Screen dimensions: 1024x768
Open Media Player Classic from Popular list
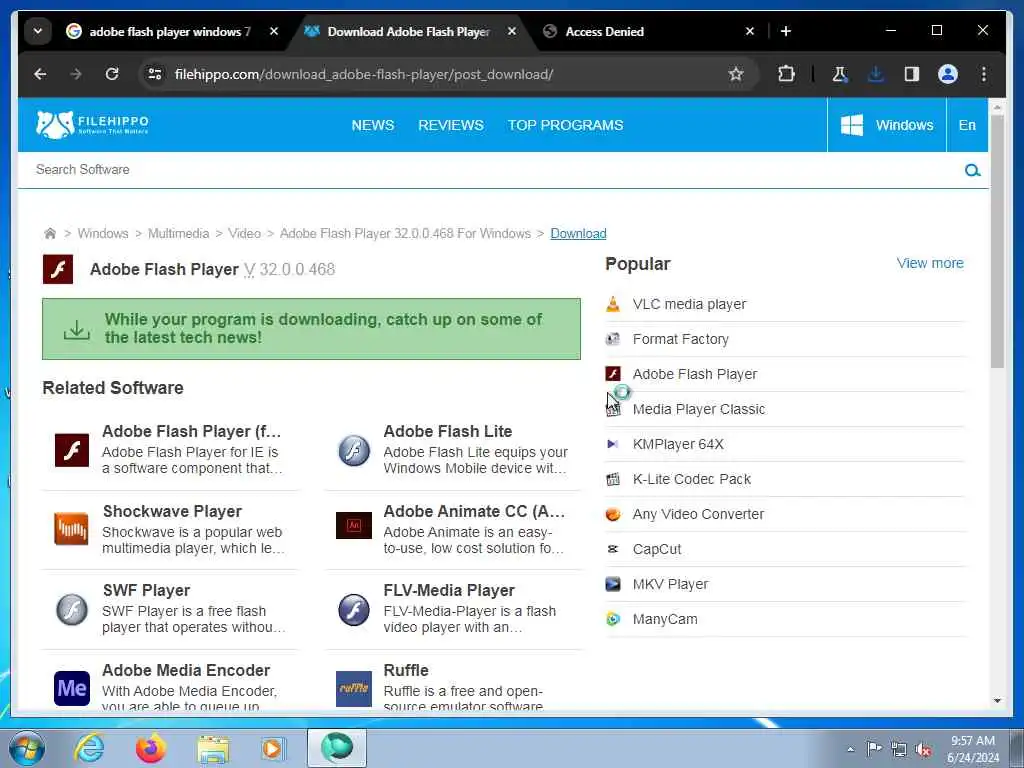coord(699,409)
